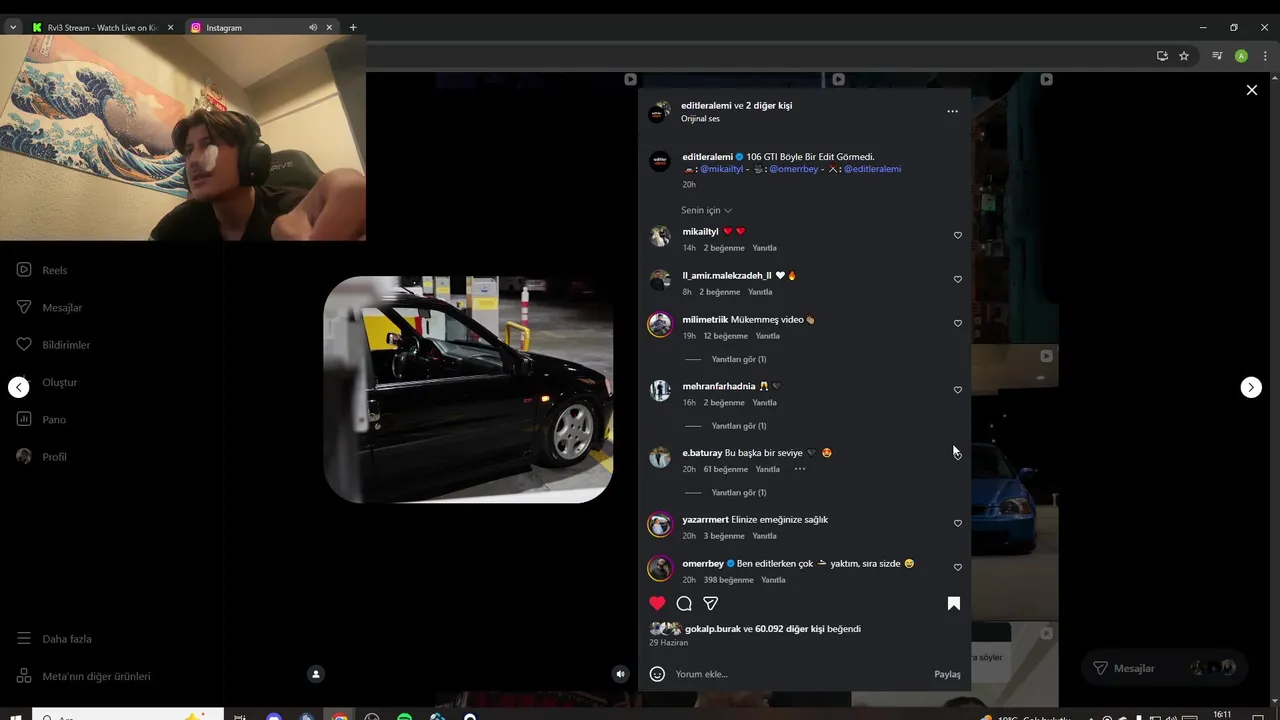1280x720 pixels.
Task: Like omerrbey's comment heart
Action: click(957, 567)
